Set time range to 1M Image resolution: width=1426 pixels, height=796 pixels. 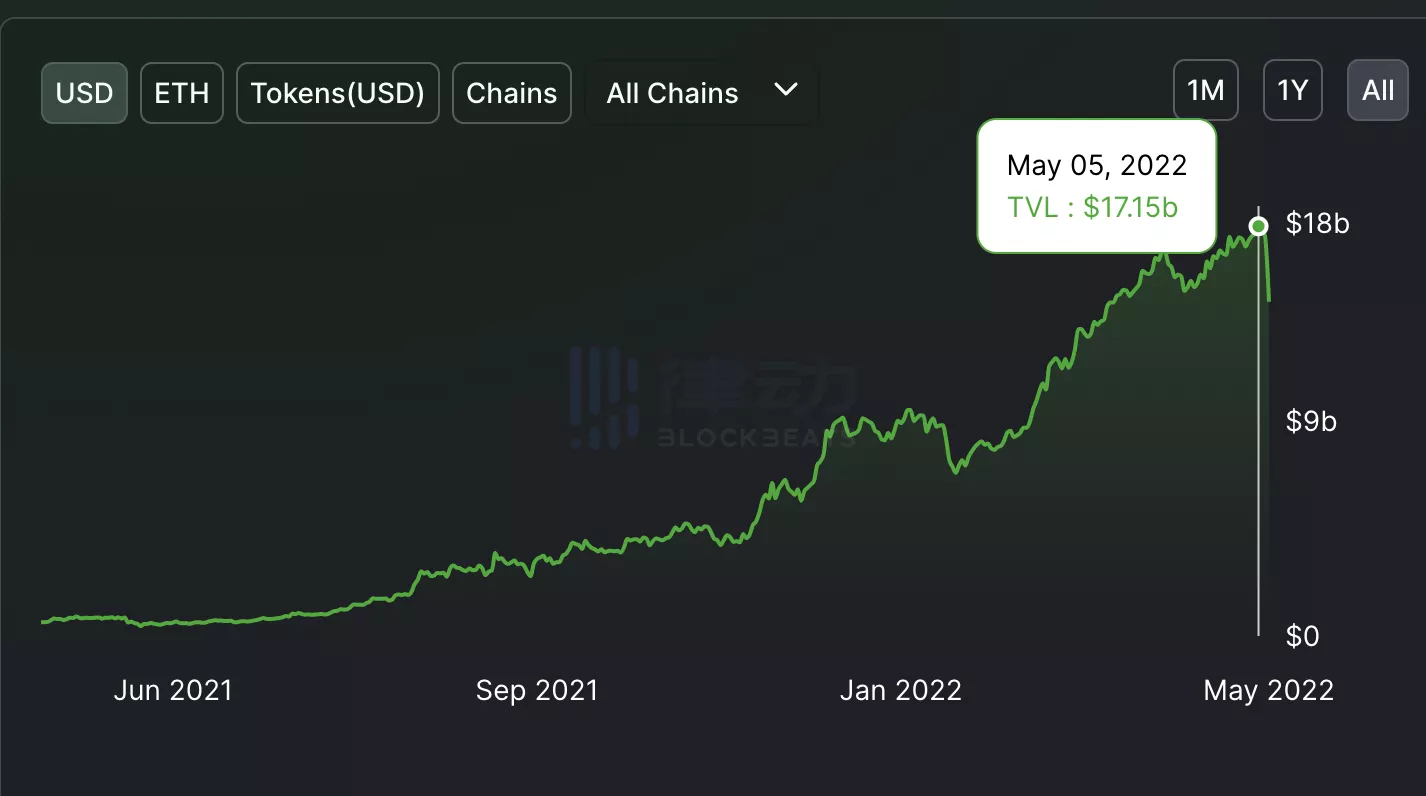pos(1205,90)
